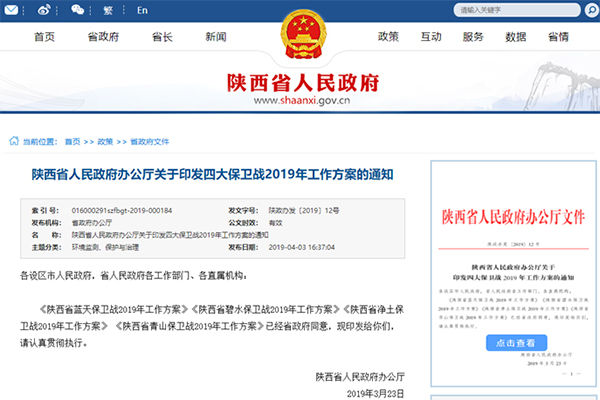Select 省长 in the navigation bar
The height and width of the screenshot is (400, 600).
(162, 37)
